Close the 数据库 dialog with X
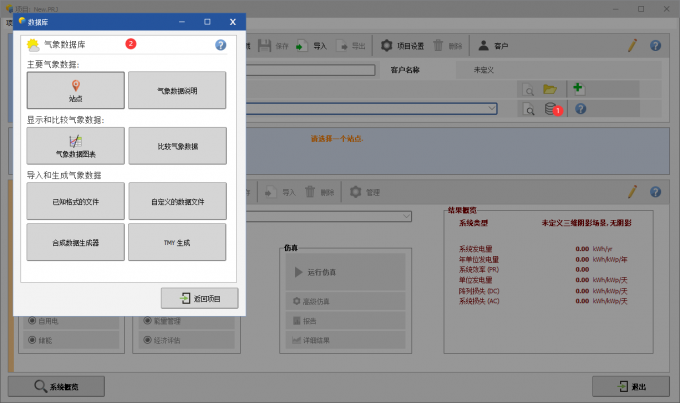The image size is (680, 403). pyautogui.click(x=233, y=22)
